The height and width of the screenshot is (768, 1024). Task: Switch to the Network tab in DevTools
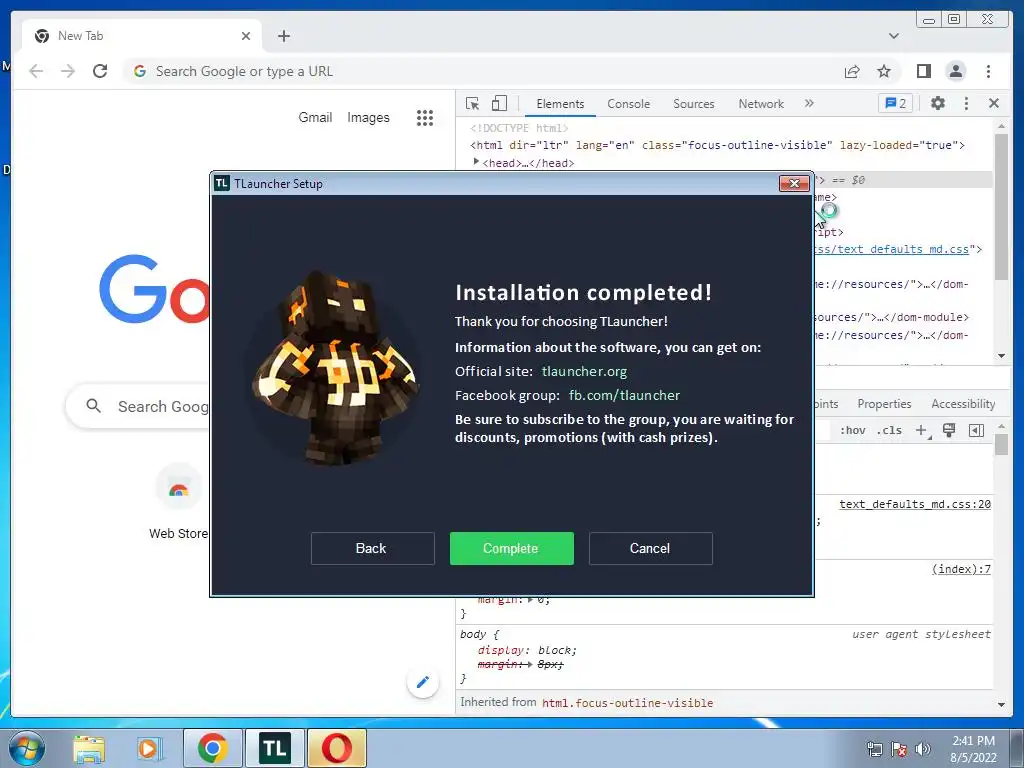(761, 104)
